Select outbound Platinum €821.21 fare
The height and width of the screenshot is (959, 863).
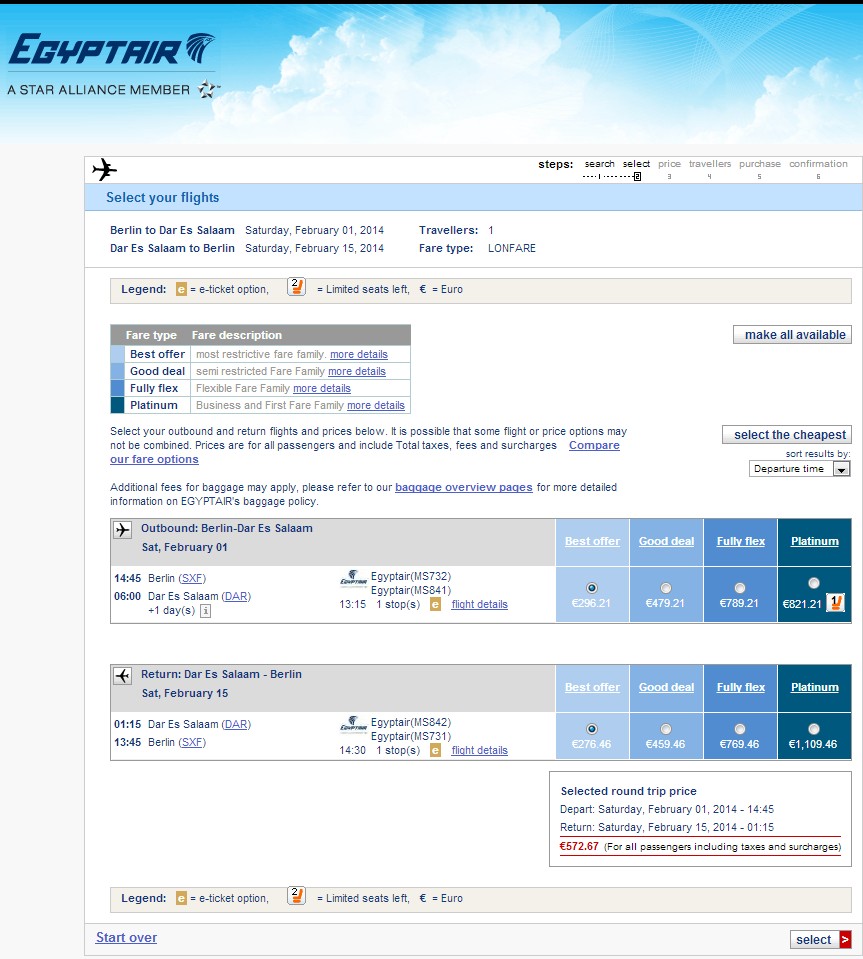(x=813, y=583)
